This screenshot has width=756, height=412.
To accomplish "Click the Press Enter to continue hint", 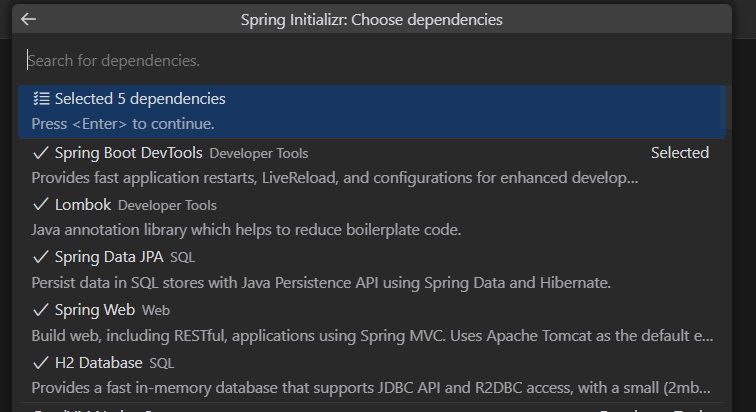I will 123,124.
